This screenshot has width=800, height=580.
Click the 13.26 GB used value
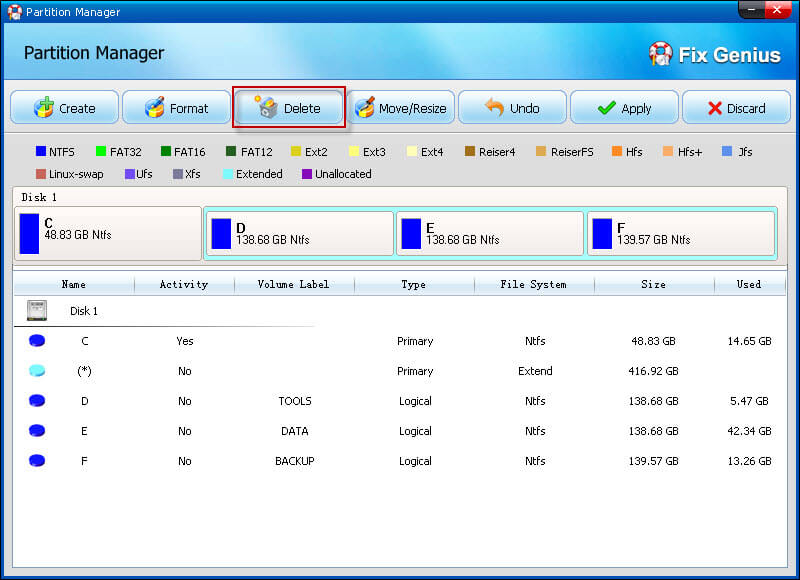(749, 461)
